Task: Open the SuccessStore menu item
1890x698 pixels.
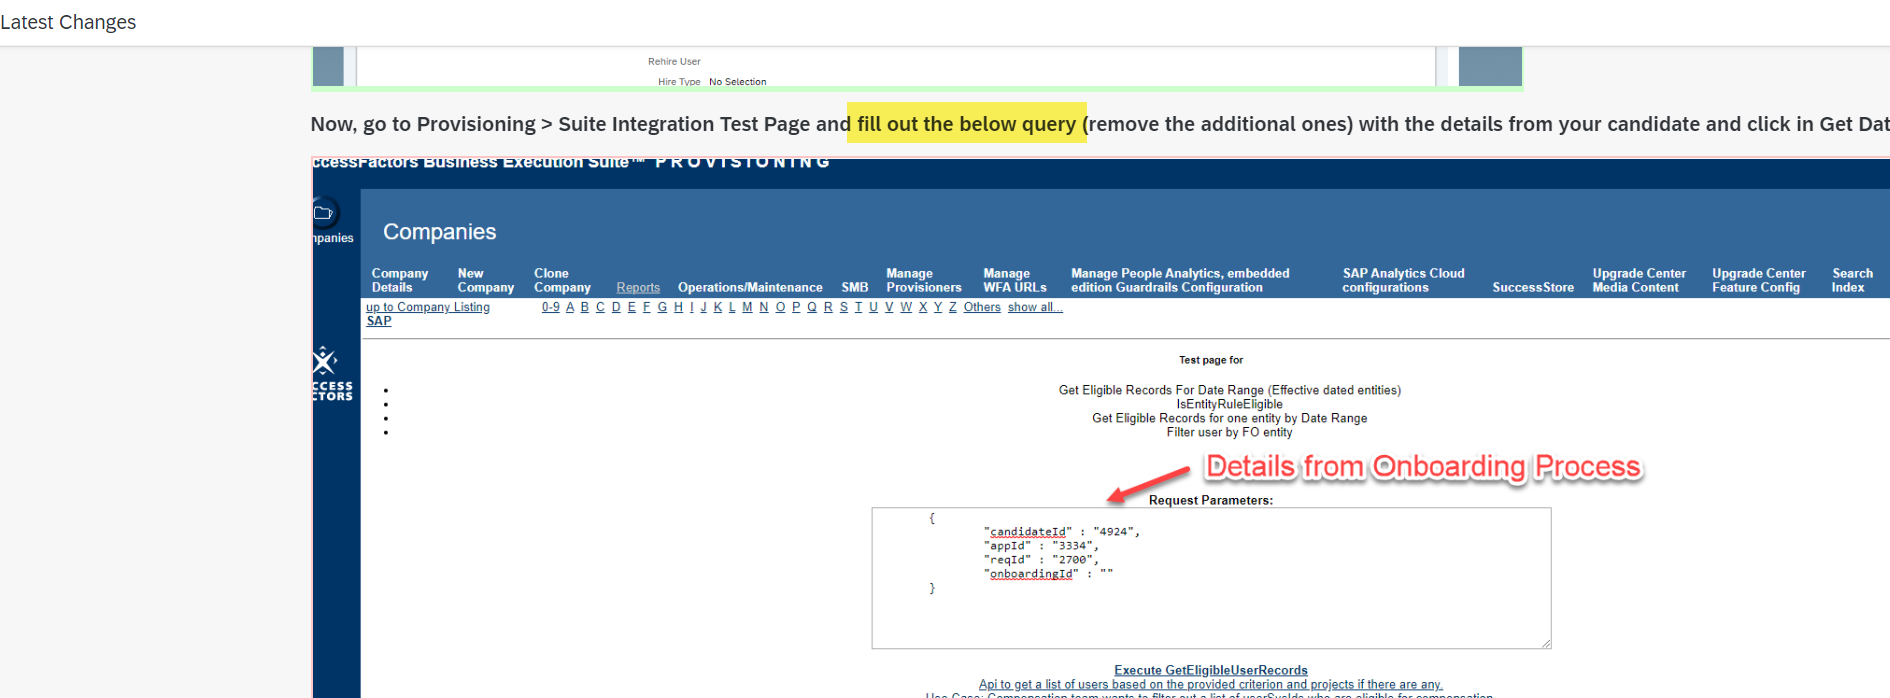Action: [1533, 287]
